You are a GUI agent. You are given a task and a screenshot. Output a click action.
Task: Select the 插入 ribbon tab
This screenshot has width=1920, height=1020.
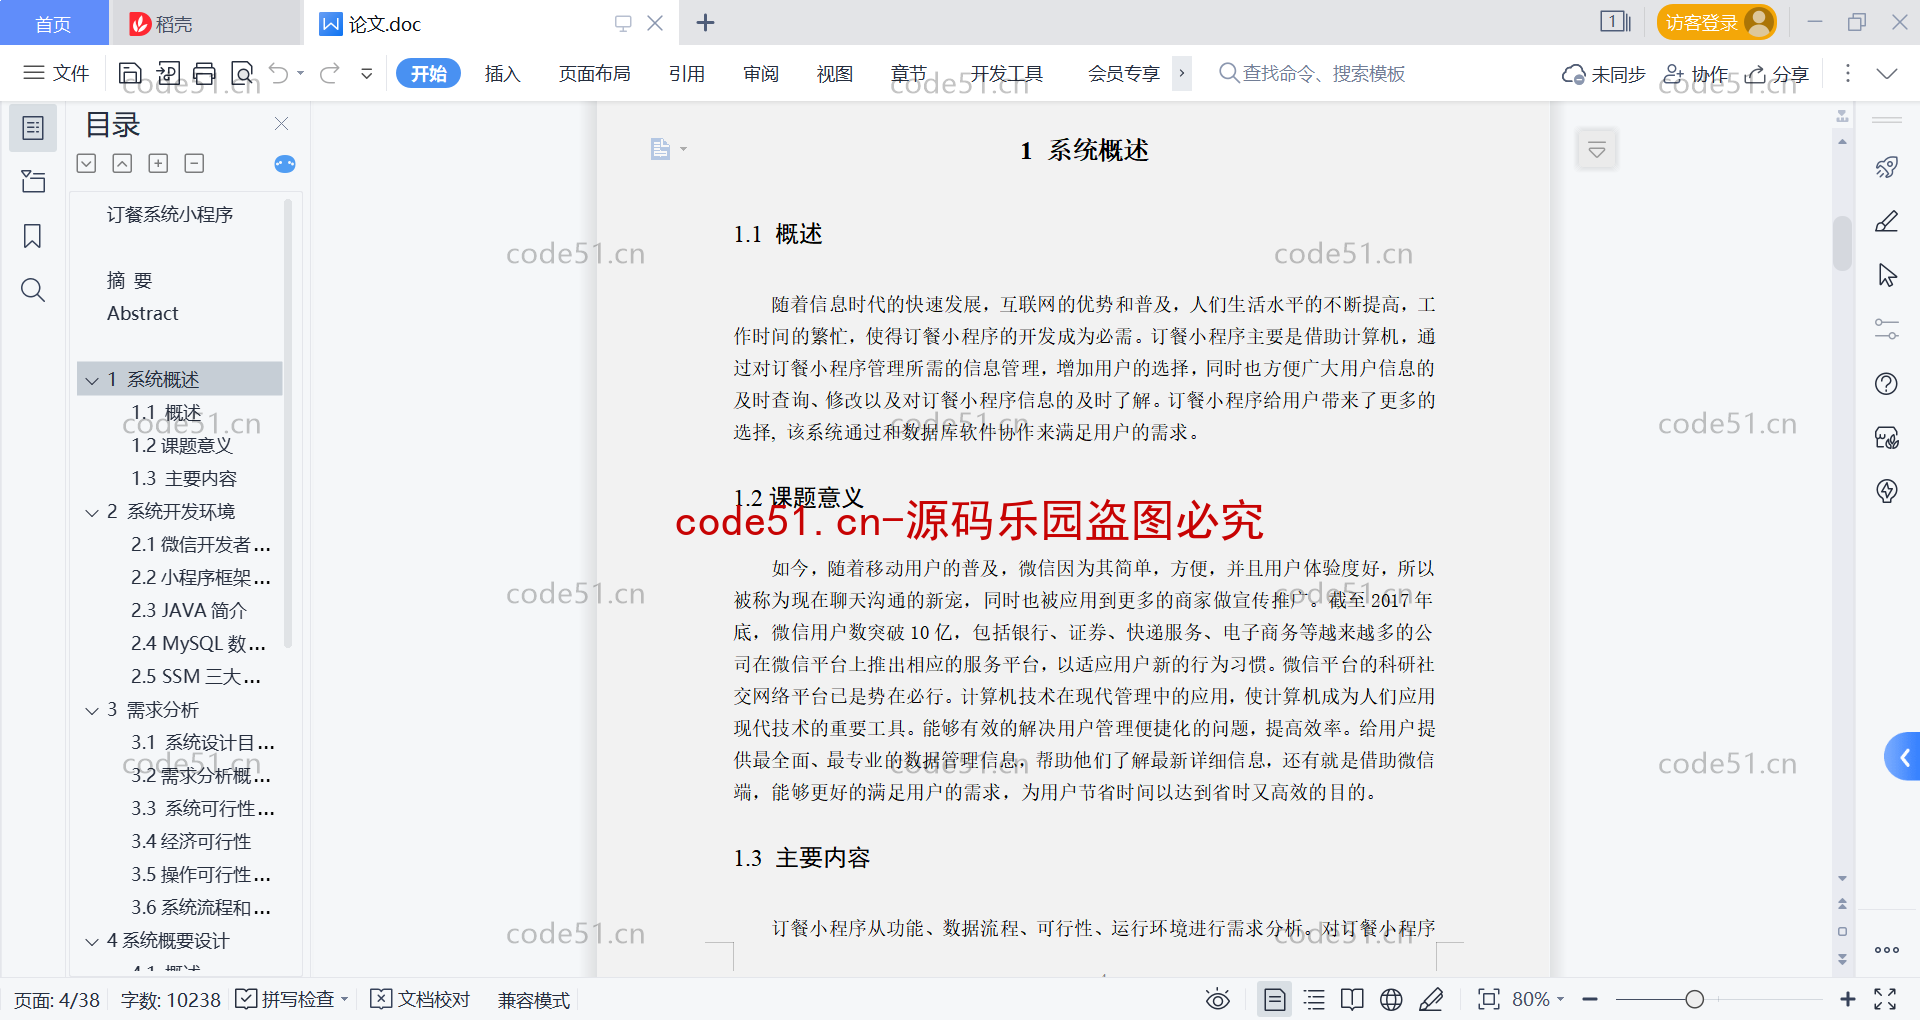[502, 73]
